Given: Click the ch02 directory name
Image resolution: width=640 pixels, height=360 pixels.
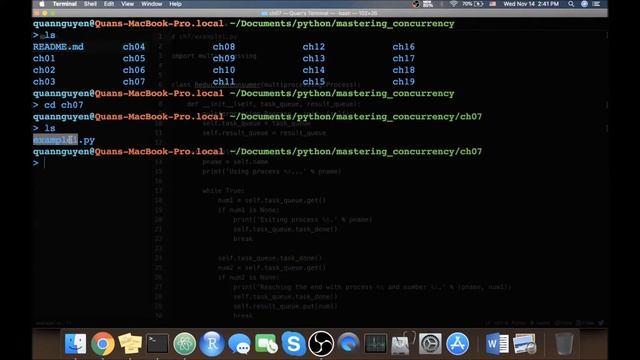Looking at the screenshot, I should (x=44, y=70).
